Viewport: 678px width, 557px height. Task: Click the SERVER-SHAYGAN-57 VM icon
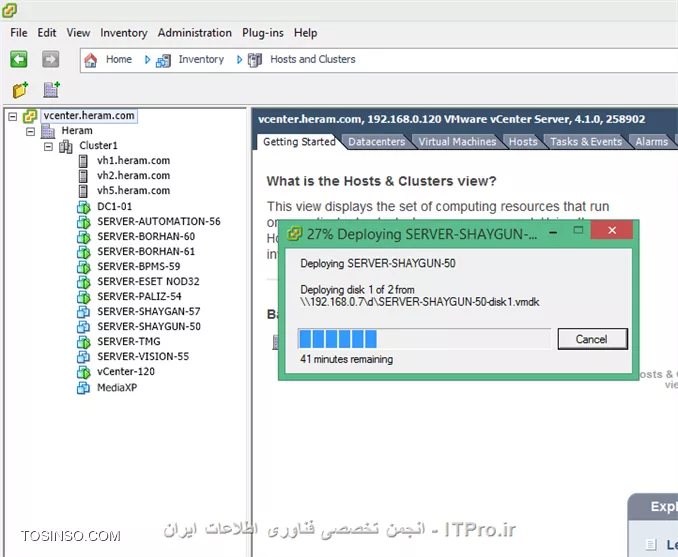point(83,312)
